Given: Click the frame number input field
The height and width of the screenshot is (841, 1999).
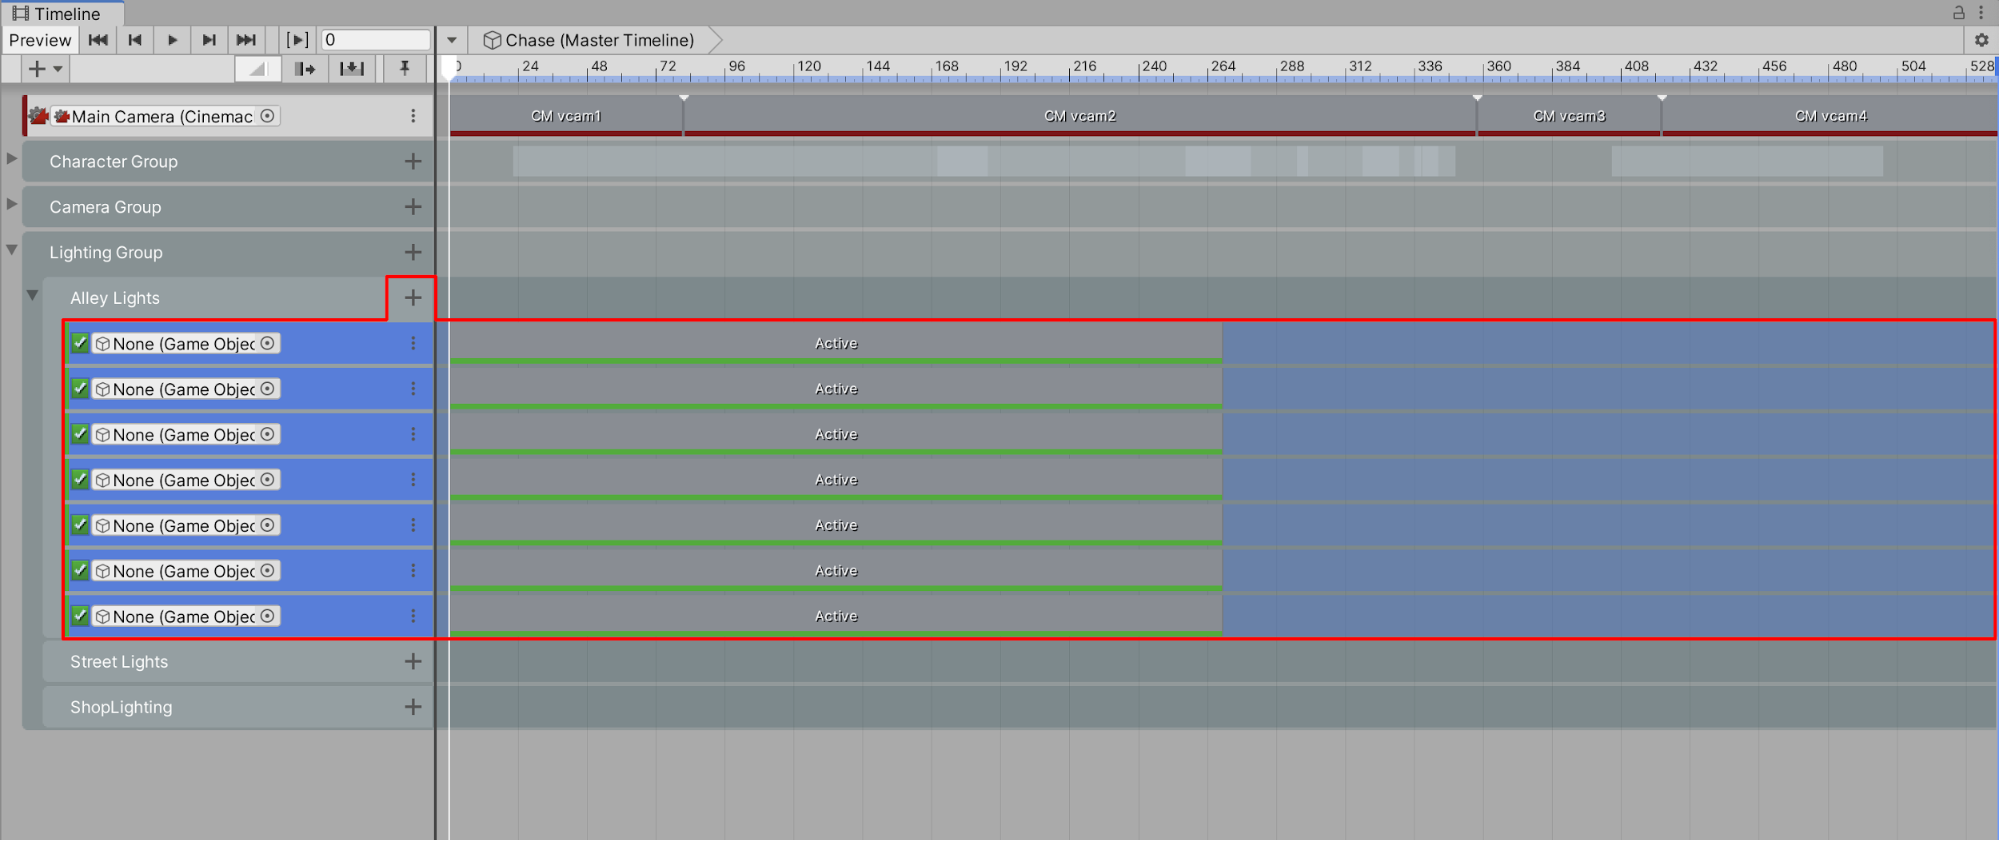Looking at the screenshot, I should click(375, 40).
